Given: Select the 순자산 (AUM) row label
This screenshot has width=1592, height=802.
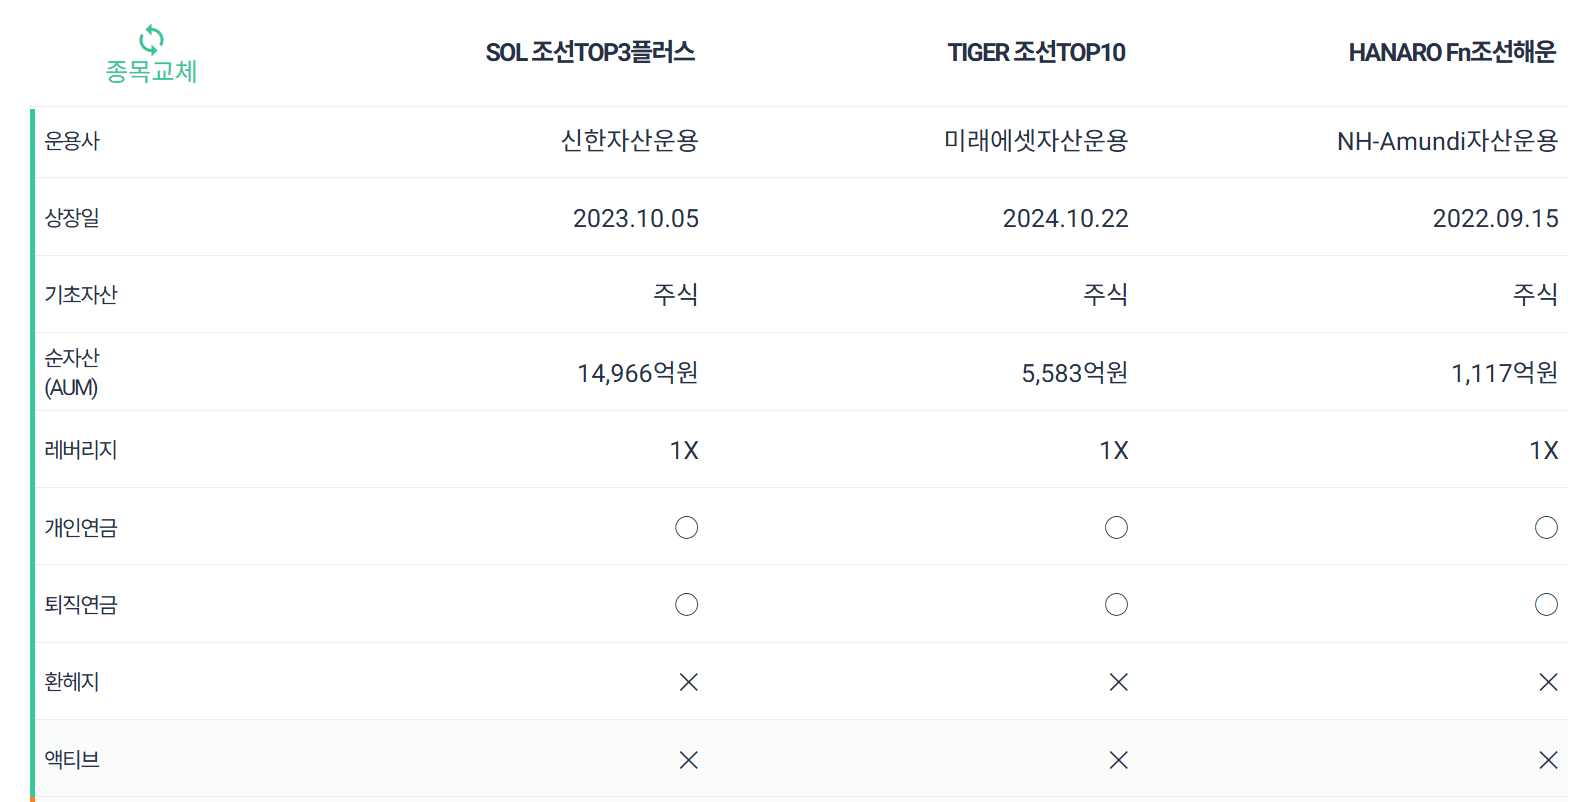Looking at the screenshot, I should click(72, 372).
